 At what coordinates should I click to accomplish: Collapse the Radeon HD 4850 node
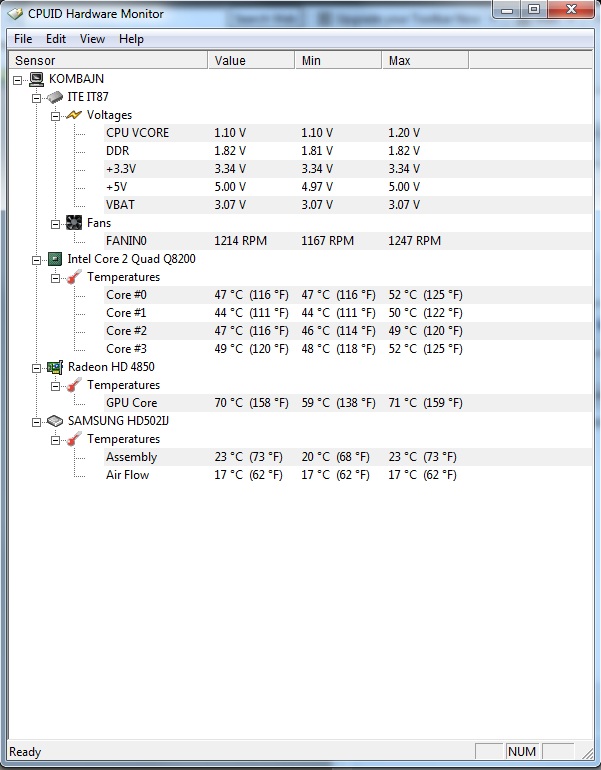[x=36, y=368]
